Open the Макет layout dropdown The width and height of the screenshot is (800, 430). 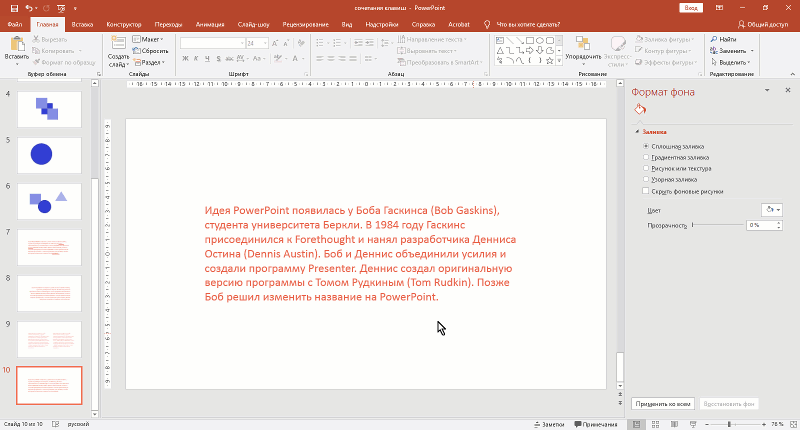148,39
